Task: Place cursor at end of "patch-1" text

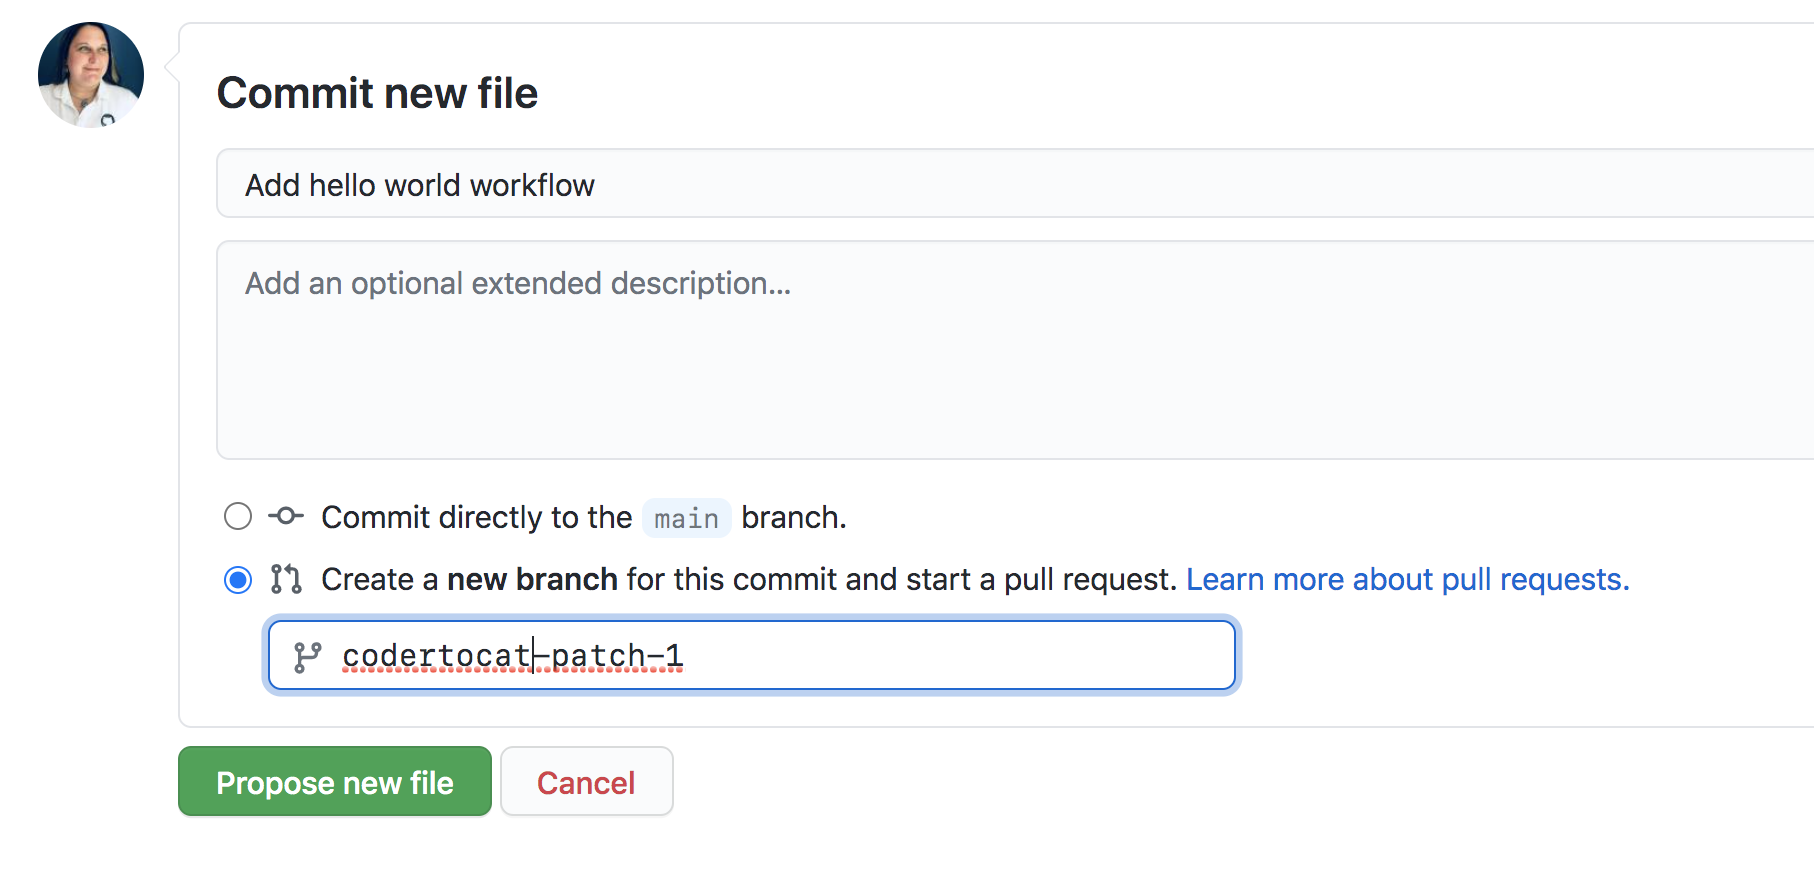Action: tap(685, 655)
